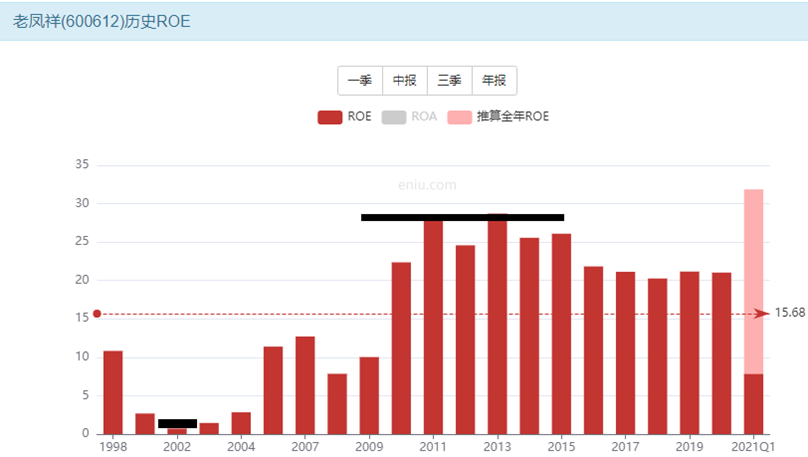Click the red ROE legend swatch
Viewport: 808px width, 457px height.
[330, 117]
